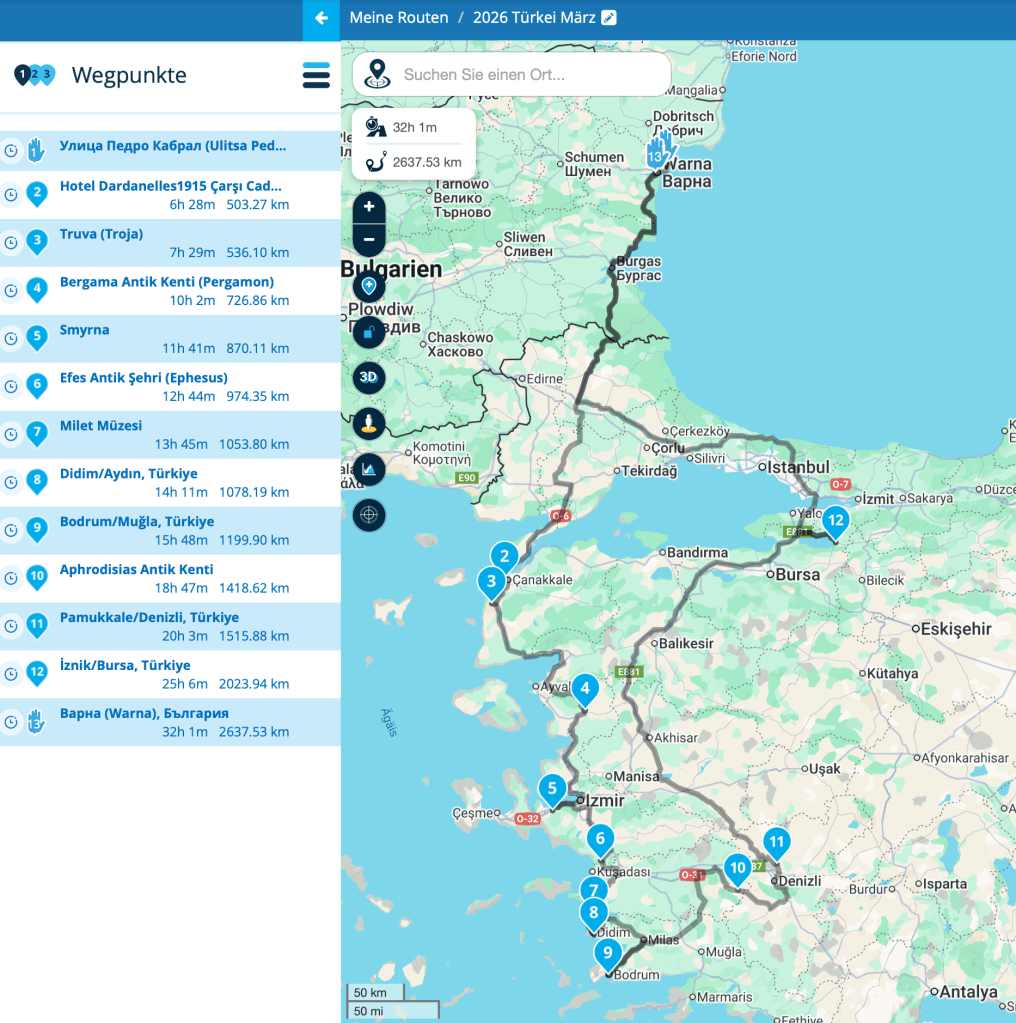
Task: Activate the street view pegman button
Action: coord(369,423)
